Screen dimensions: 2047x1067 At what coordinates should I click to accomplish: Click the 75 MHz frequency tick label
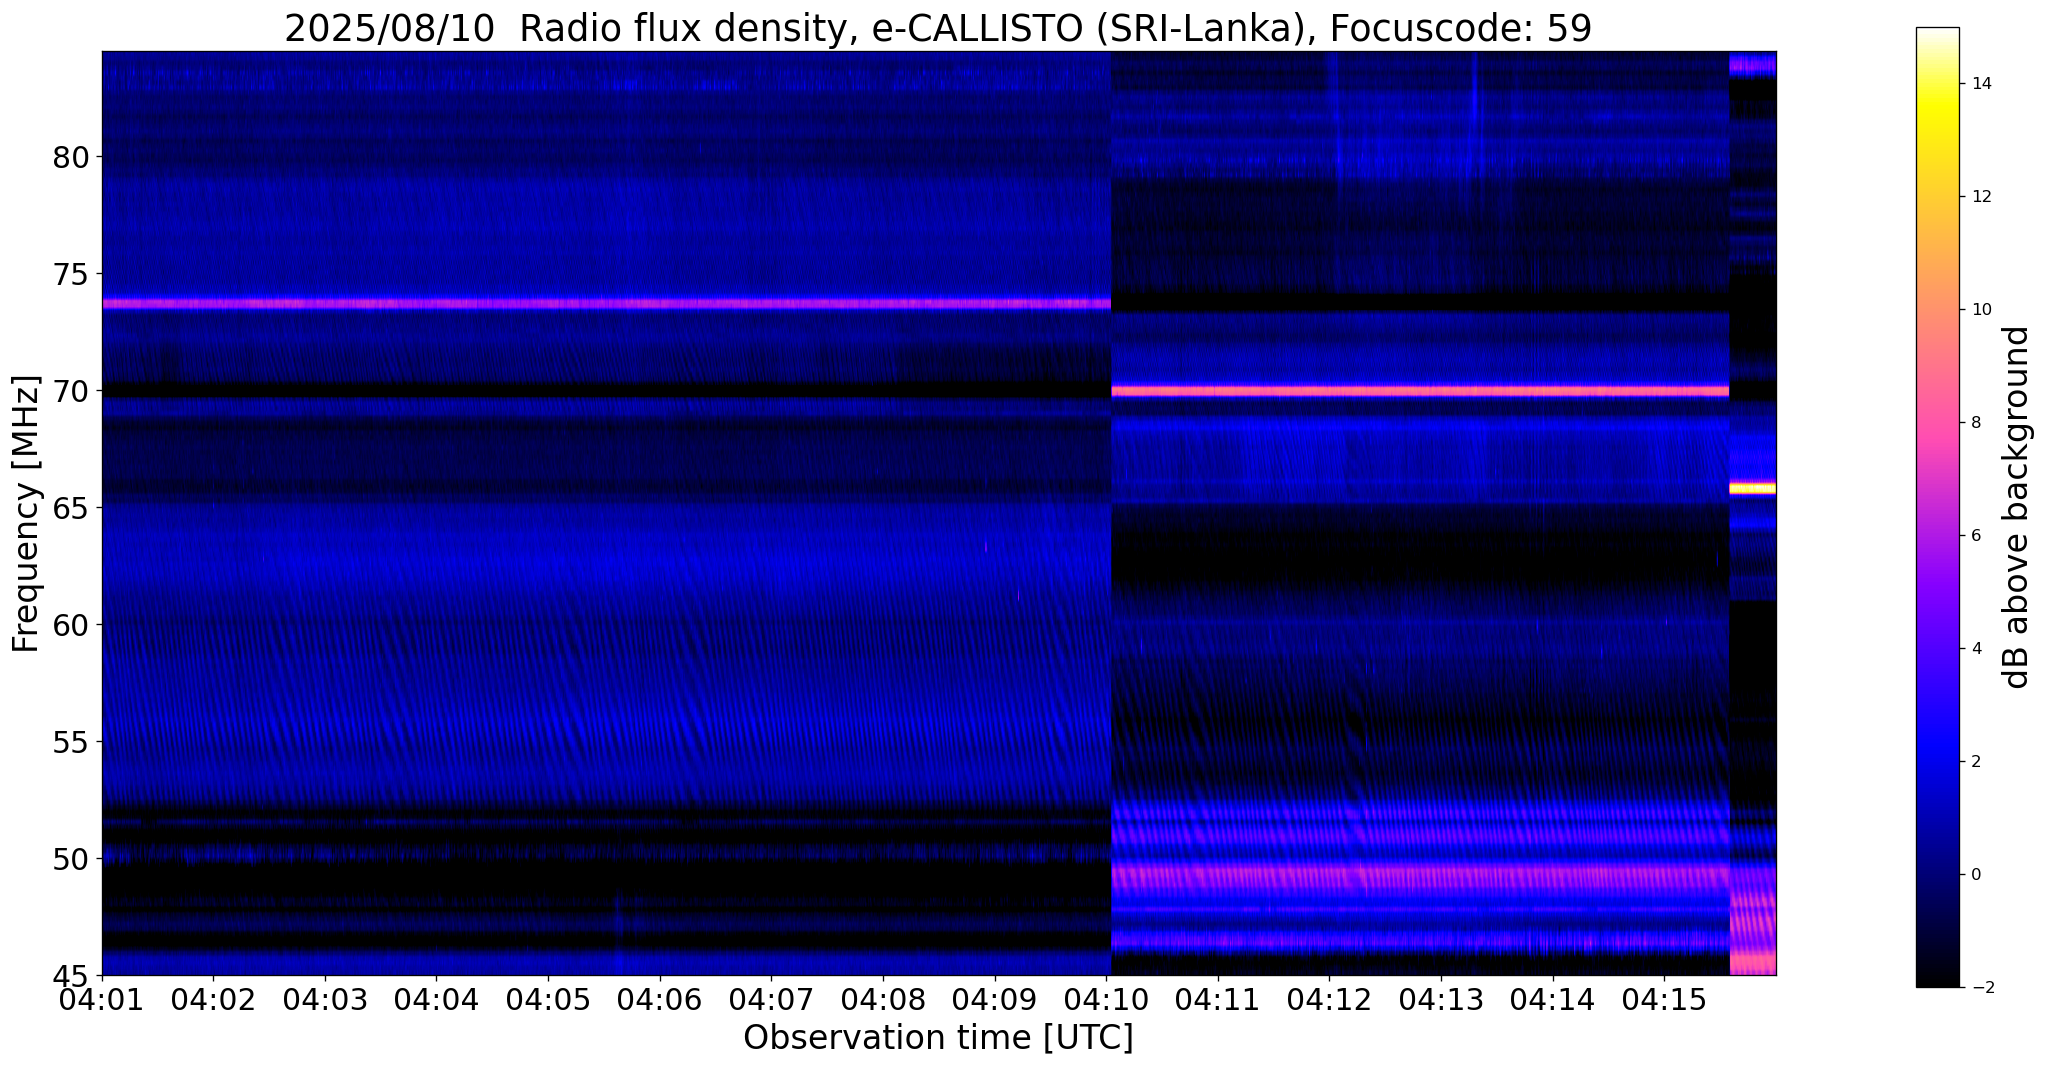pyautogui.click(x=71, y=274)
